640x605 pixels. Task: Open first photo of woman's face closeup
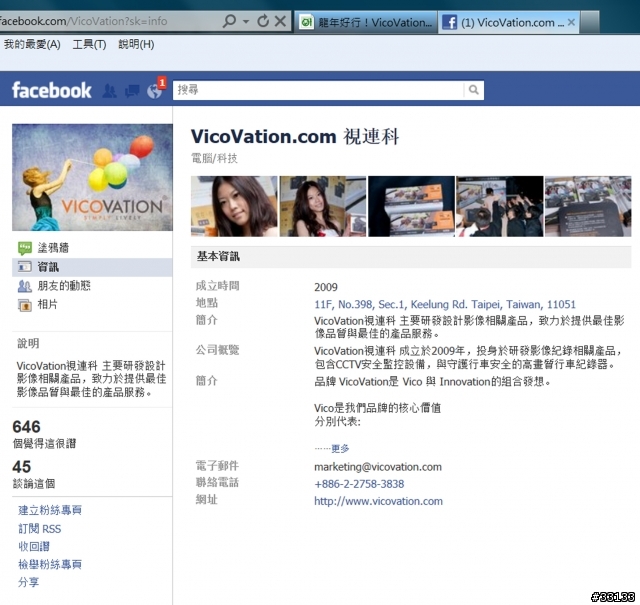[234, 206]
